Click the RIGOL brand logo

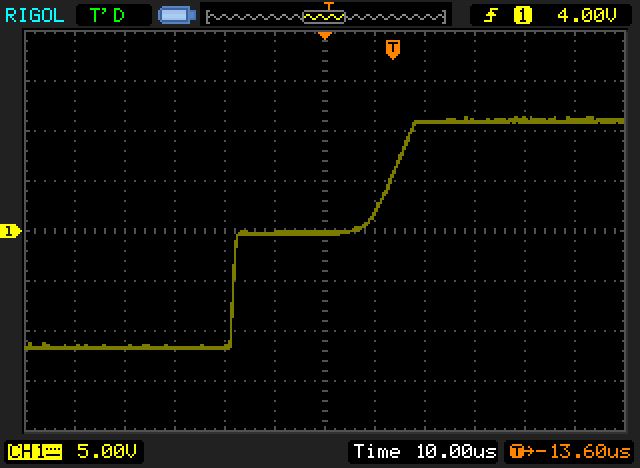tap(35, 16)
